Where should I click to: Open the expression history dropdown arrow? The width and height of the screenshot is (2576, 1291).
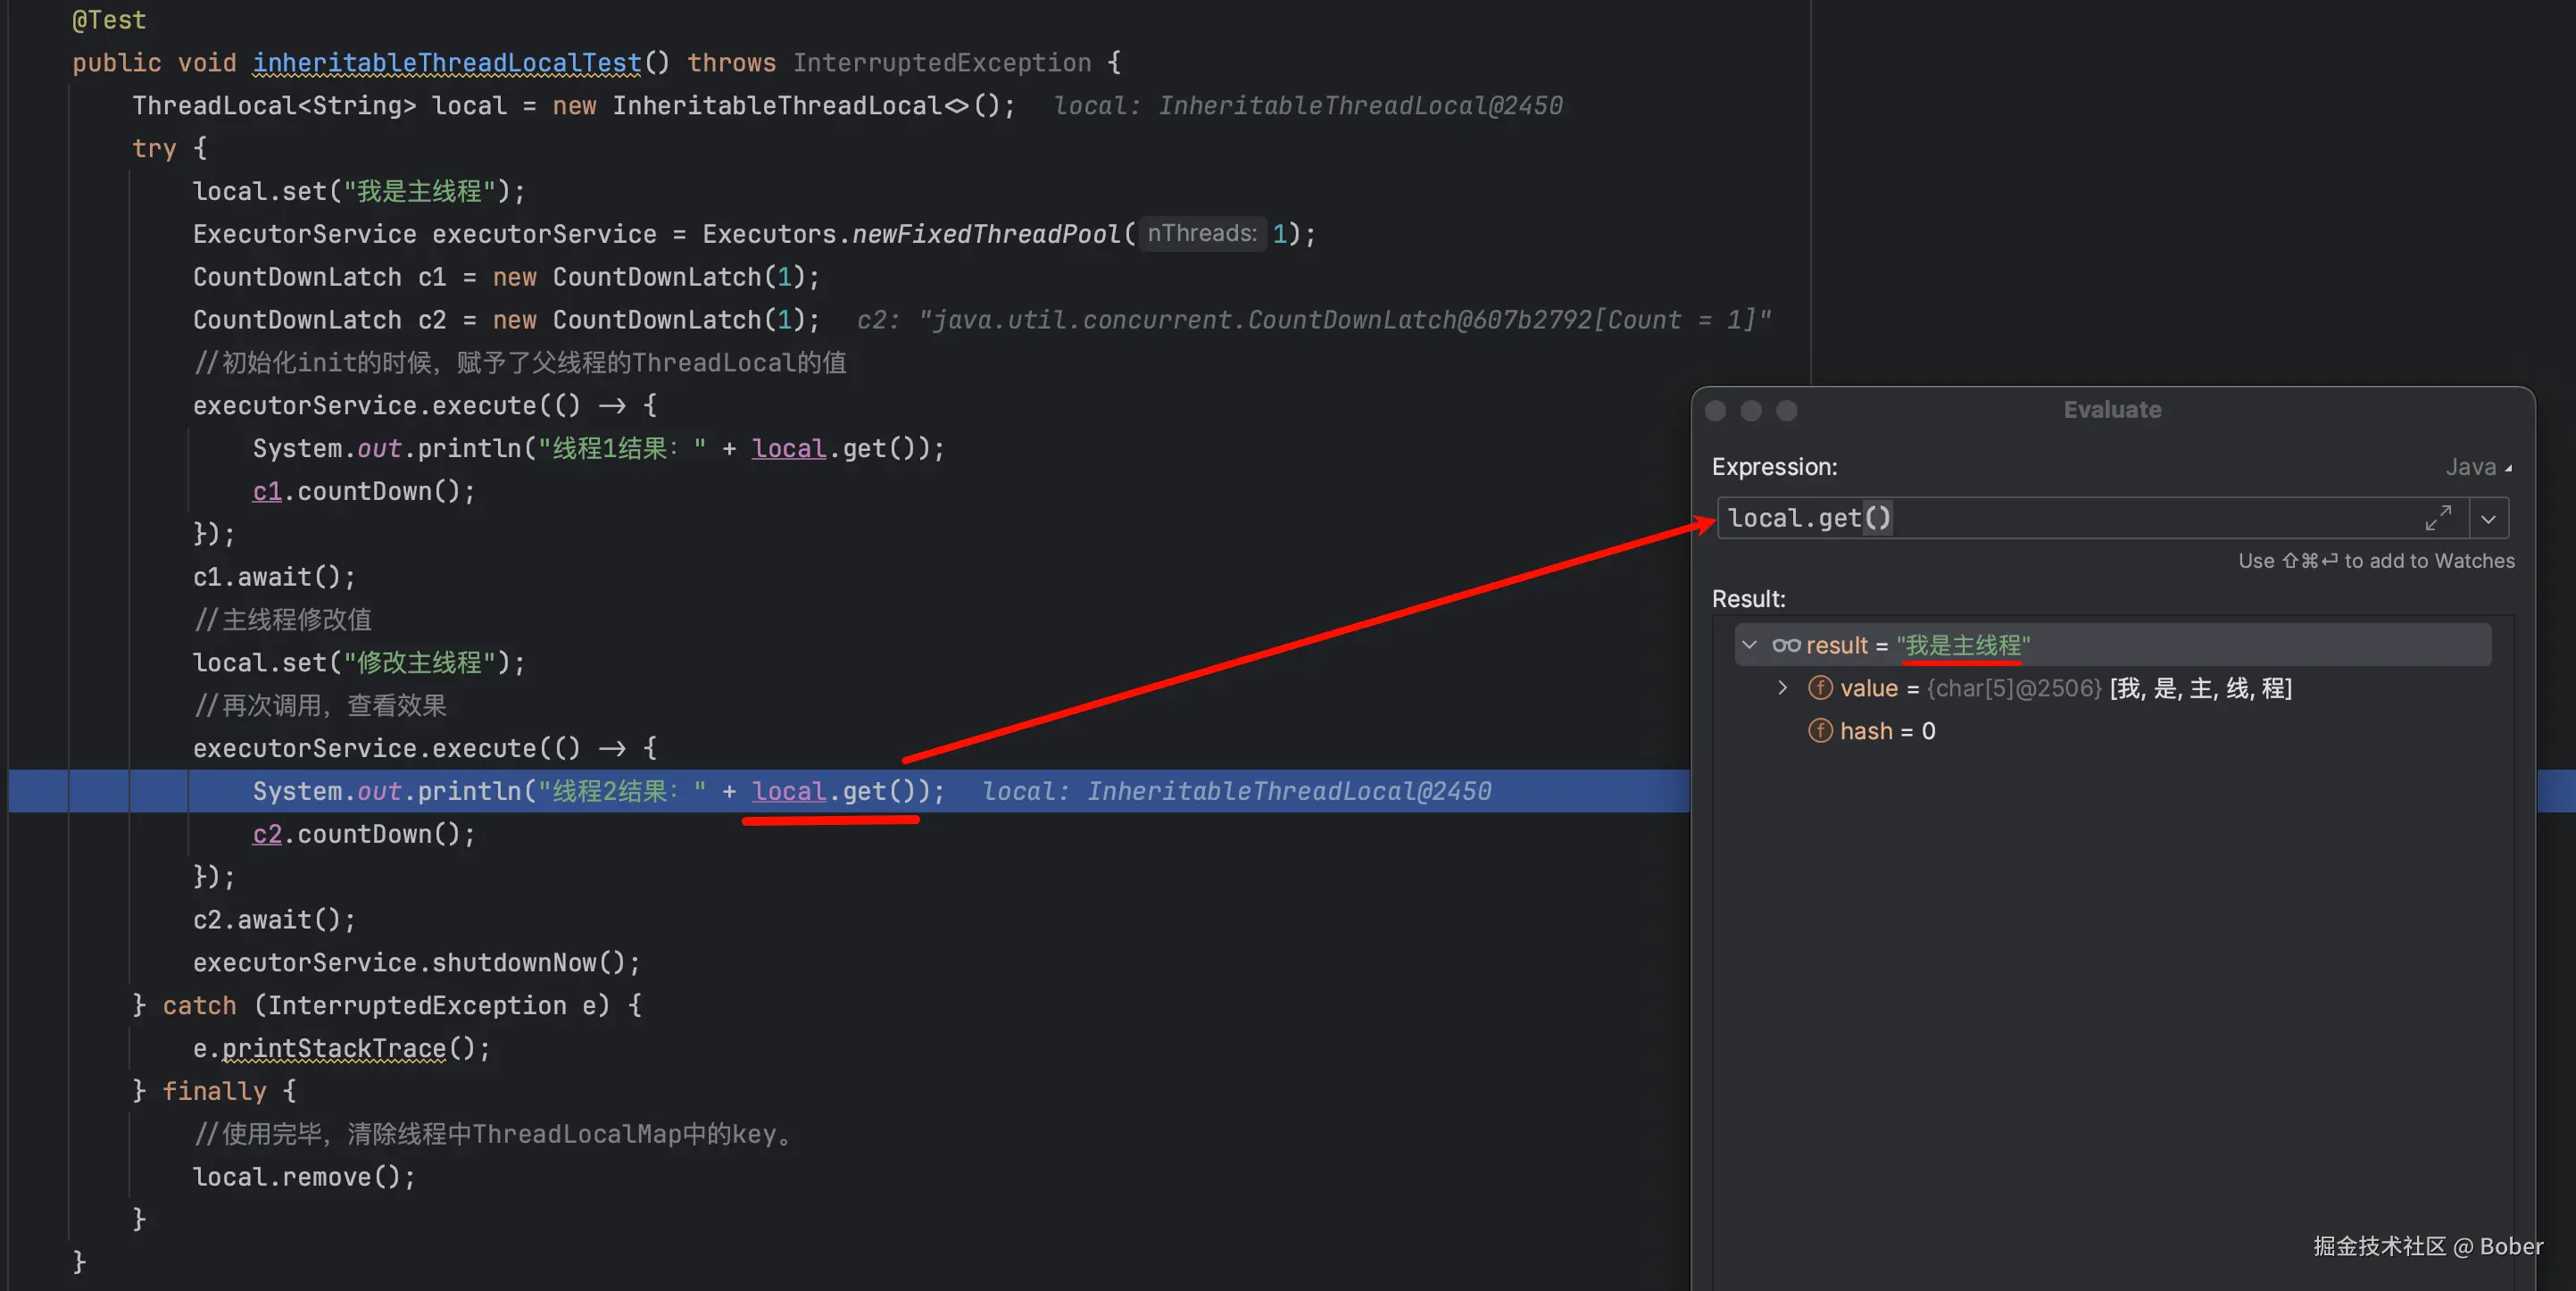coord(2488,518)
